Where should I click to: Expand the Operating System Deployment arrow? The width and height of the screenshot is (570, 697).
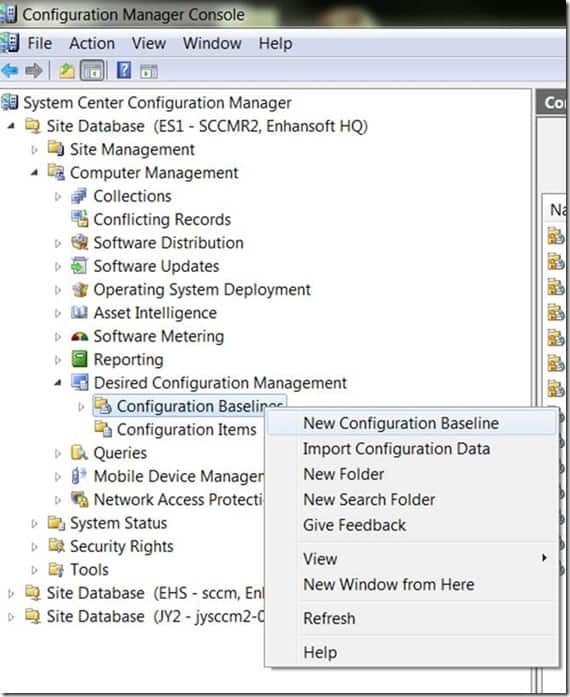coord(58,290)
